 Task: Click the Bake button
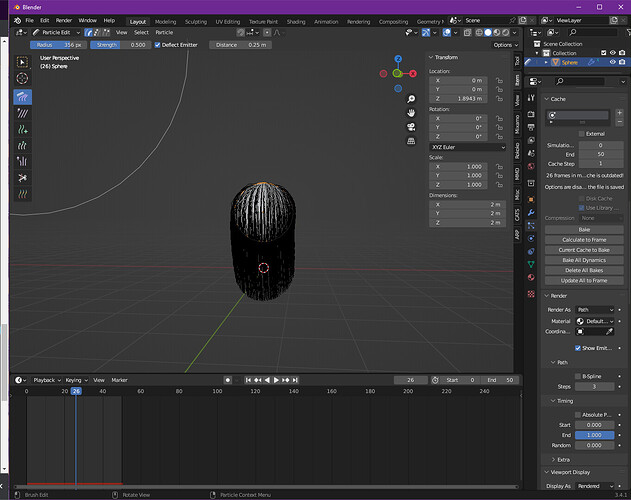pos(584,229)
